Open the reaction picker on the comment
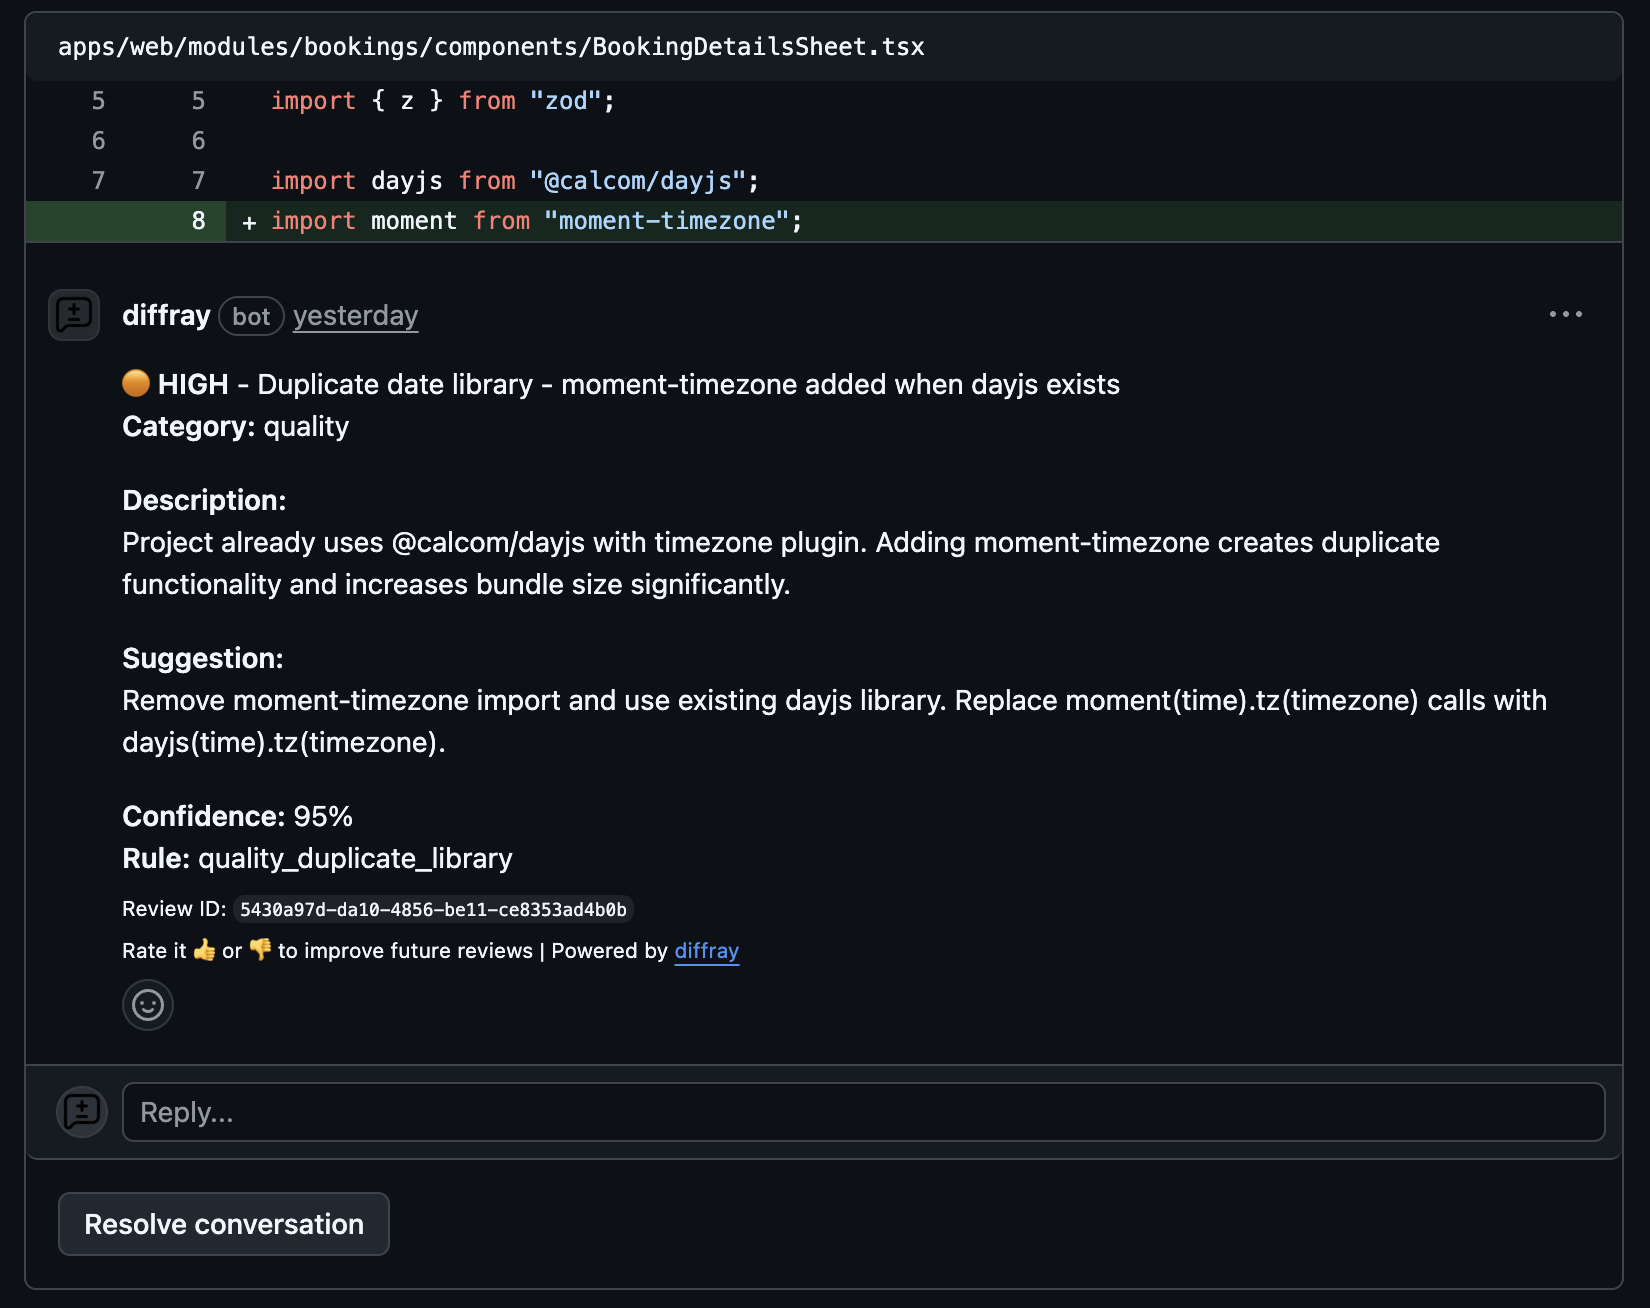 tap(147, 1004)
